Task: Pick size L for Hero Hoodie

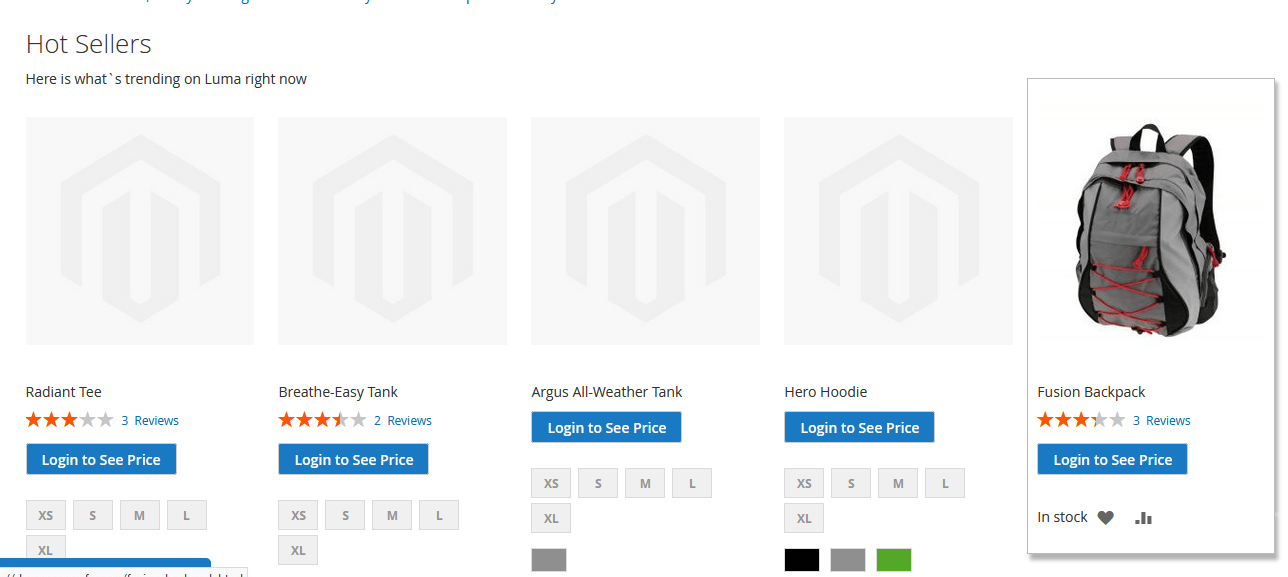Action: pyautogui.click(x=944, y=482)
